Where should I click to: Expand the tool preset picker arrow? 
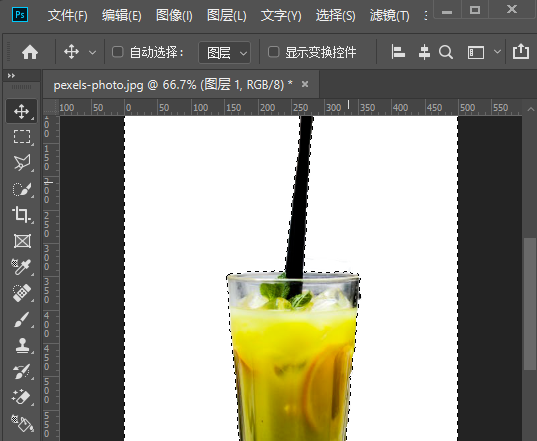[92, 53]
